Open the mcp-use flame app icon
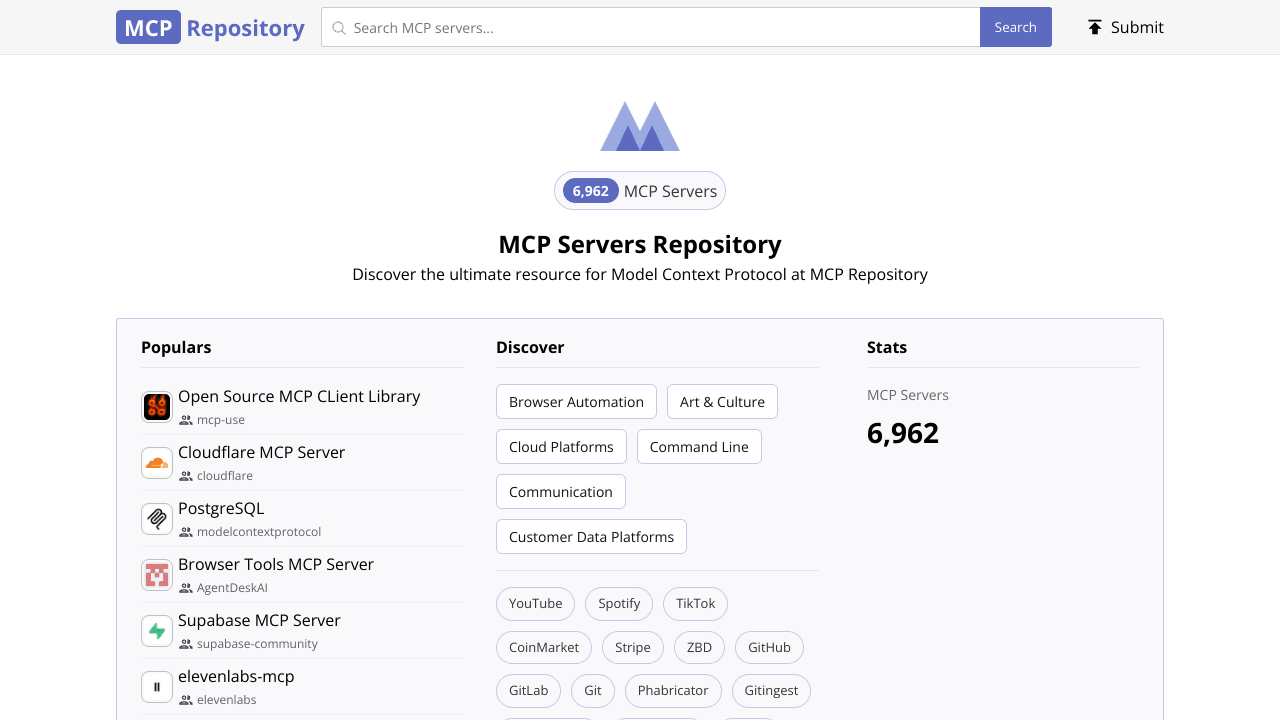 (157, 407)
